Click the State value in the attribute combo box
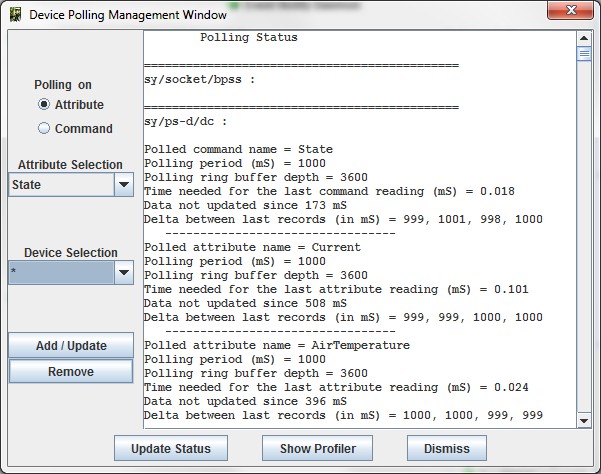 60,185
